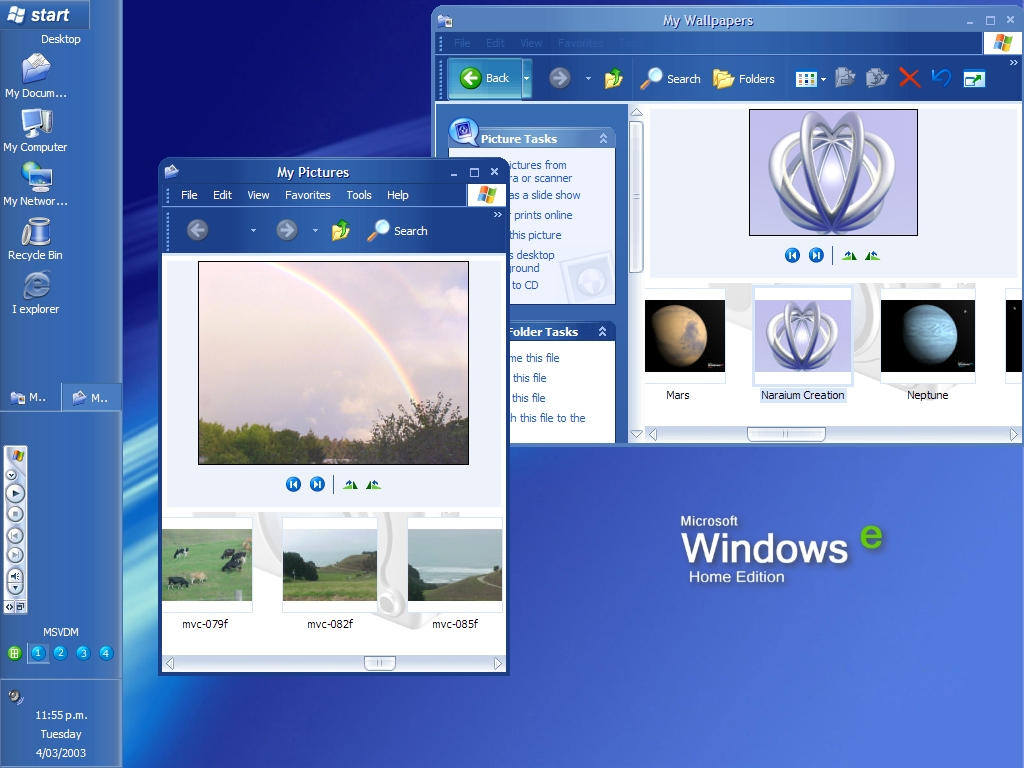
Task: Open the Favorites menu in My Pictures
Action: coord(307,195)
